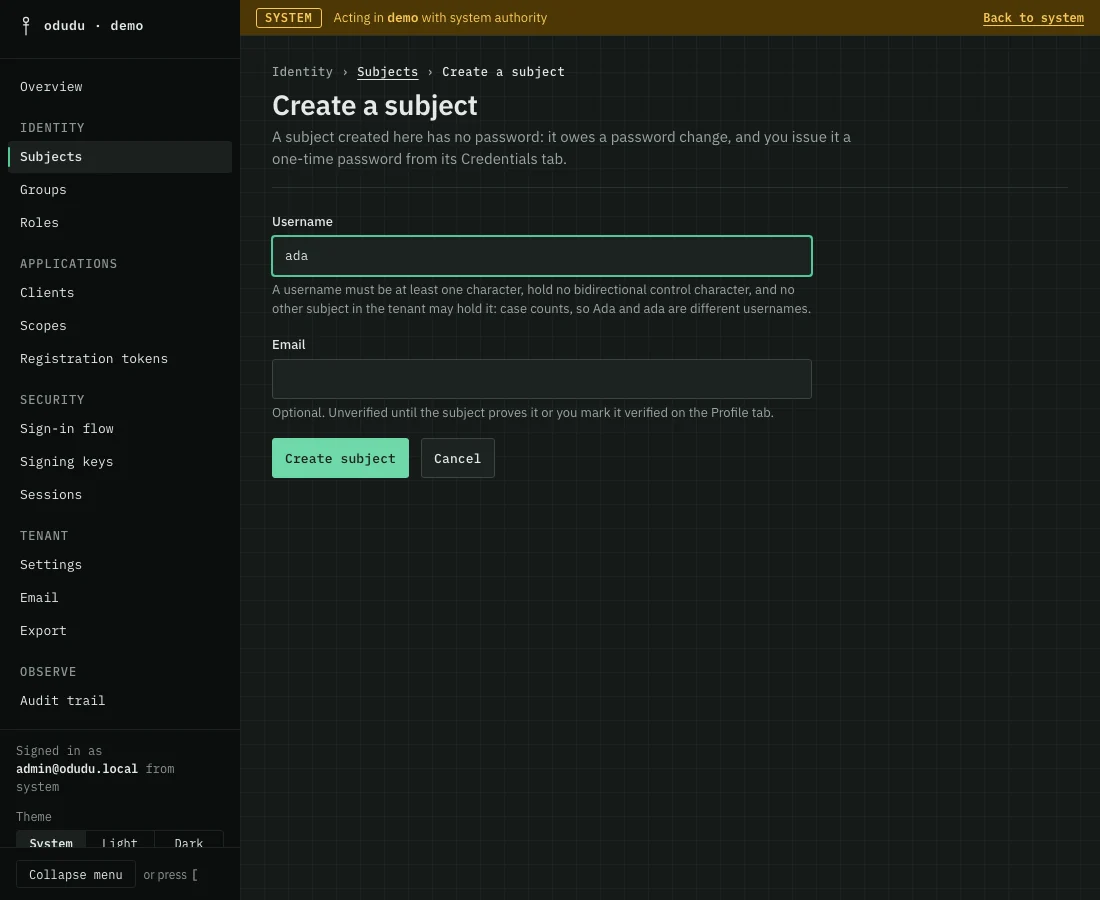Focus the Email input field

[542, 379]
